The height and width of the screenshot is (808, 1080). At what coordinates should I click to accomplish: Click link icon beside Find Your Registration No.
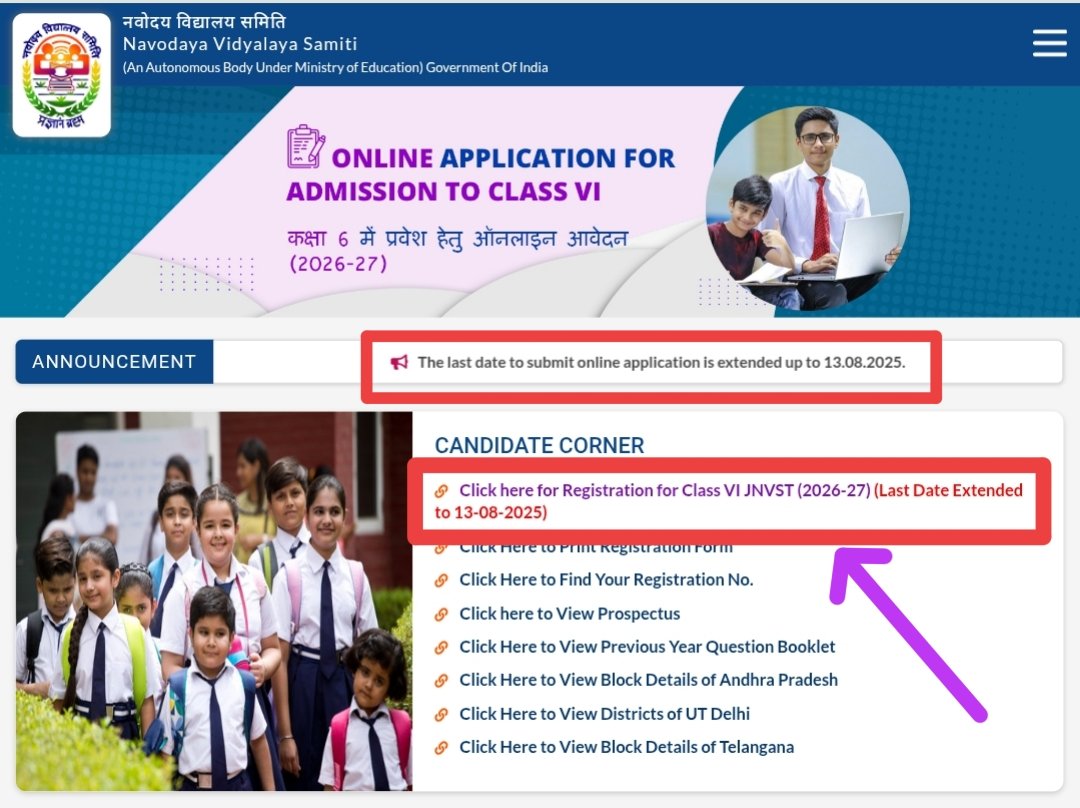(442, 581)
